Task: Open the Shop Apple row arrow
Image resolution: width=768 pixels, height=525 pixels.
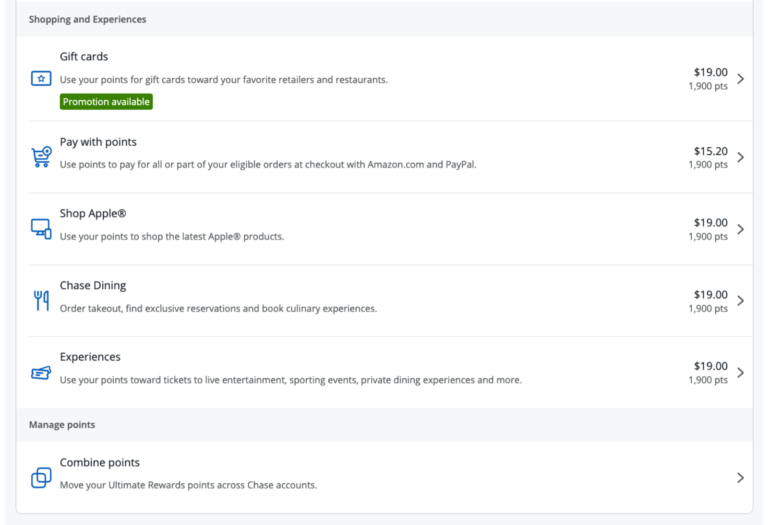Action: click(x=741, y=229)
